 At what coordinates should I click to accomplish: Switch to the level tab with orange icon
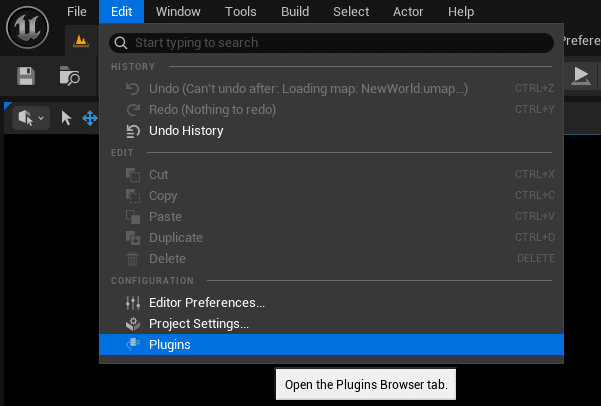point(81,40)
